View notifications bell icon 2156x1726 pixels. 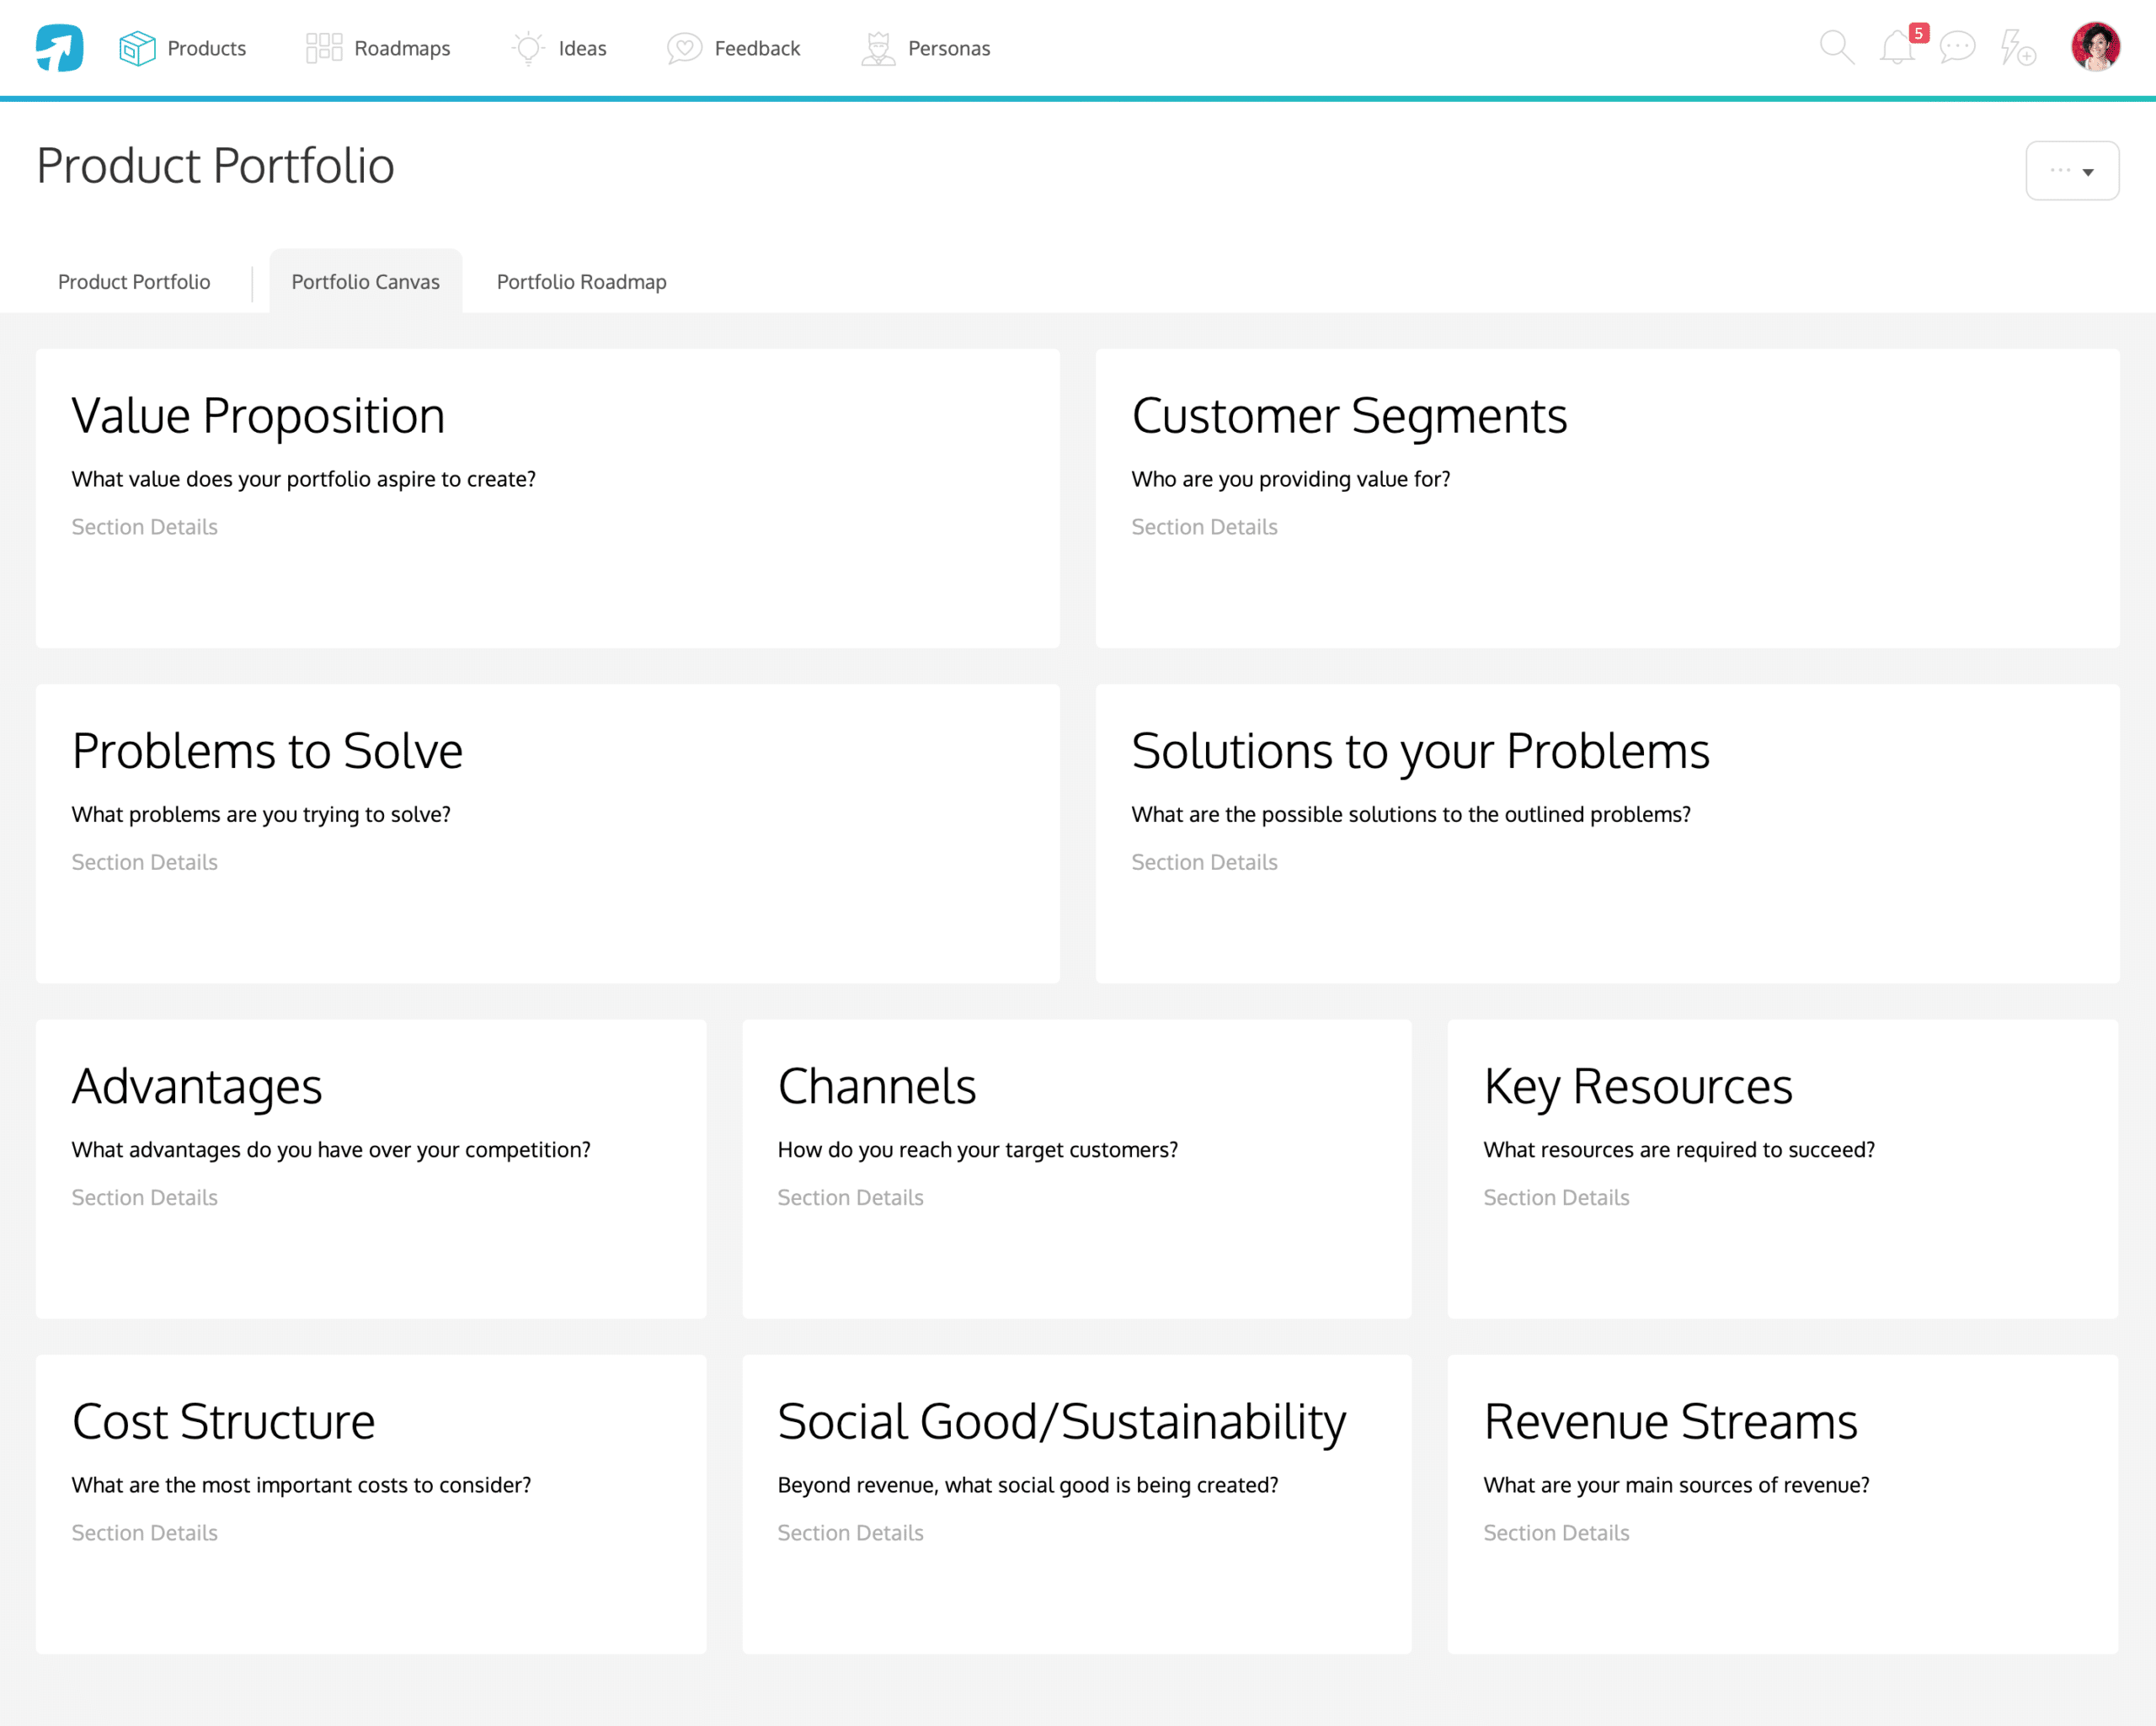(x=1899, y=47)
